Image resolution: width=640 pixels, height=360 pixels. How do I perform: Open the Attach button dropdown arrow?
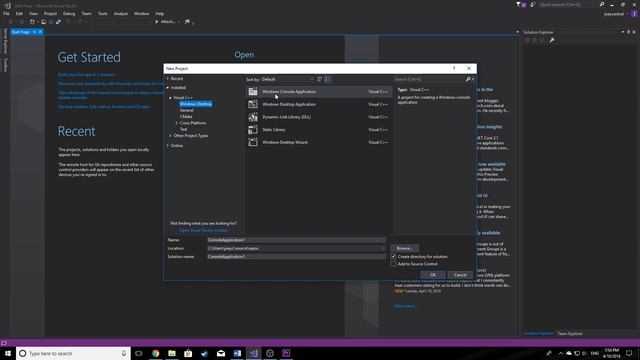pyautogui.click(x=179, y=22)
